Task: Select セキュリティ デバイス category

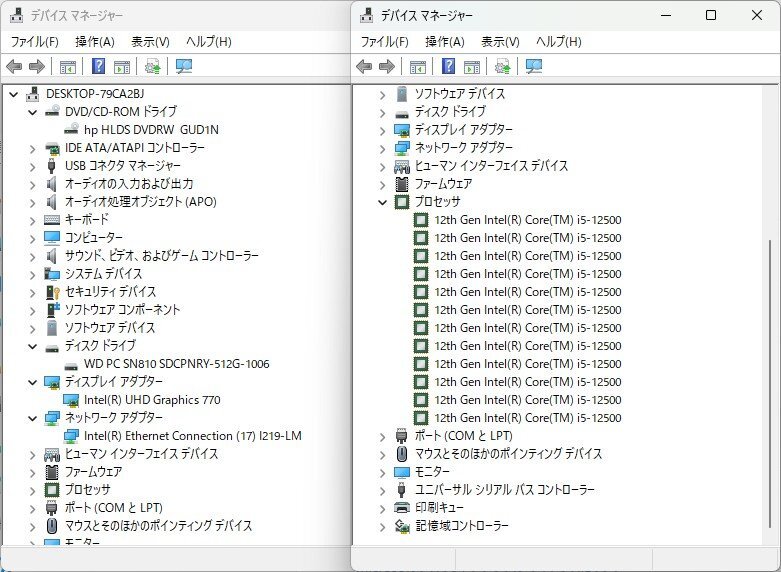Action: (x=110, y=291)
